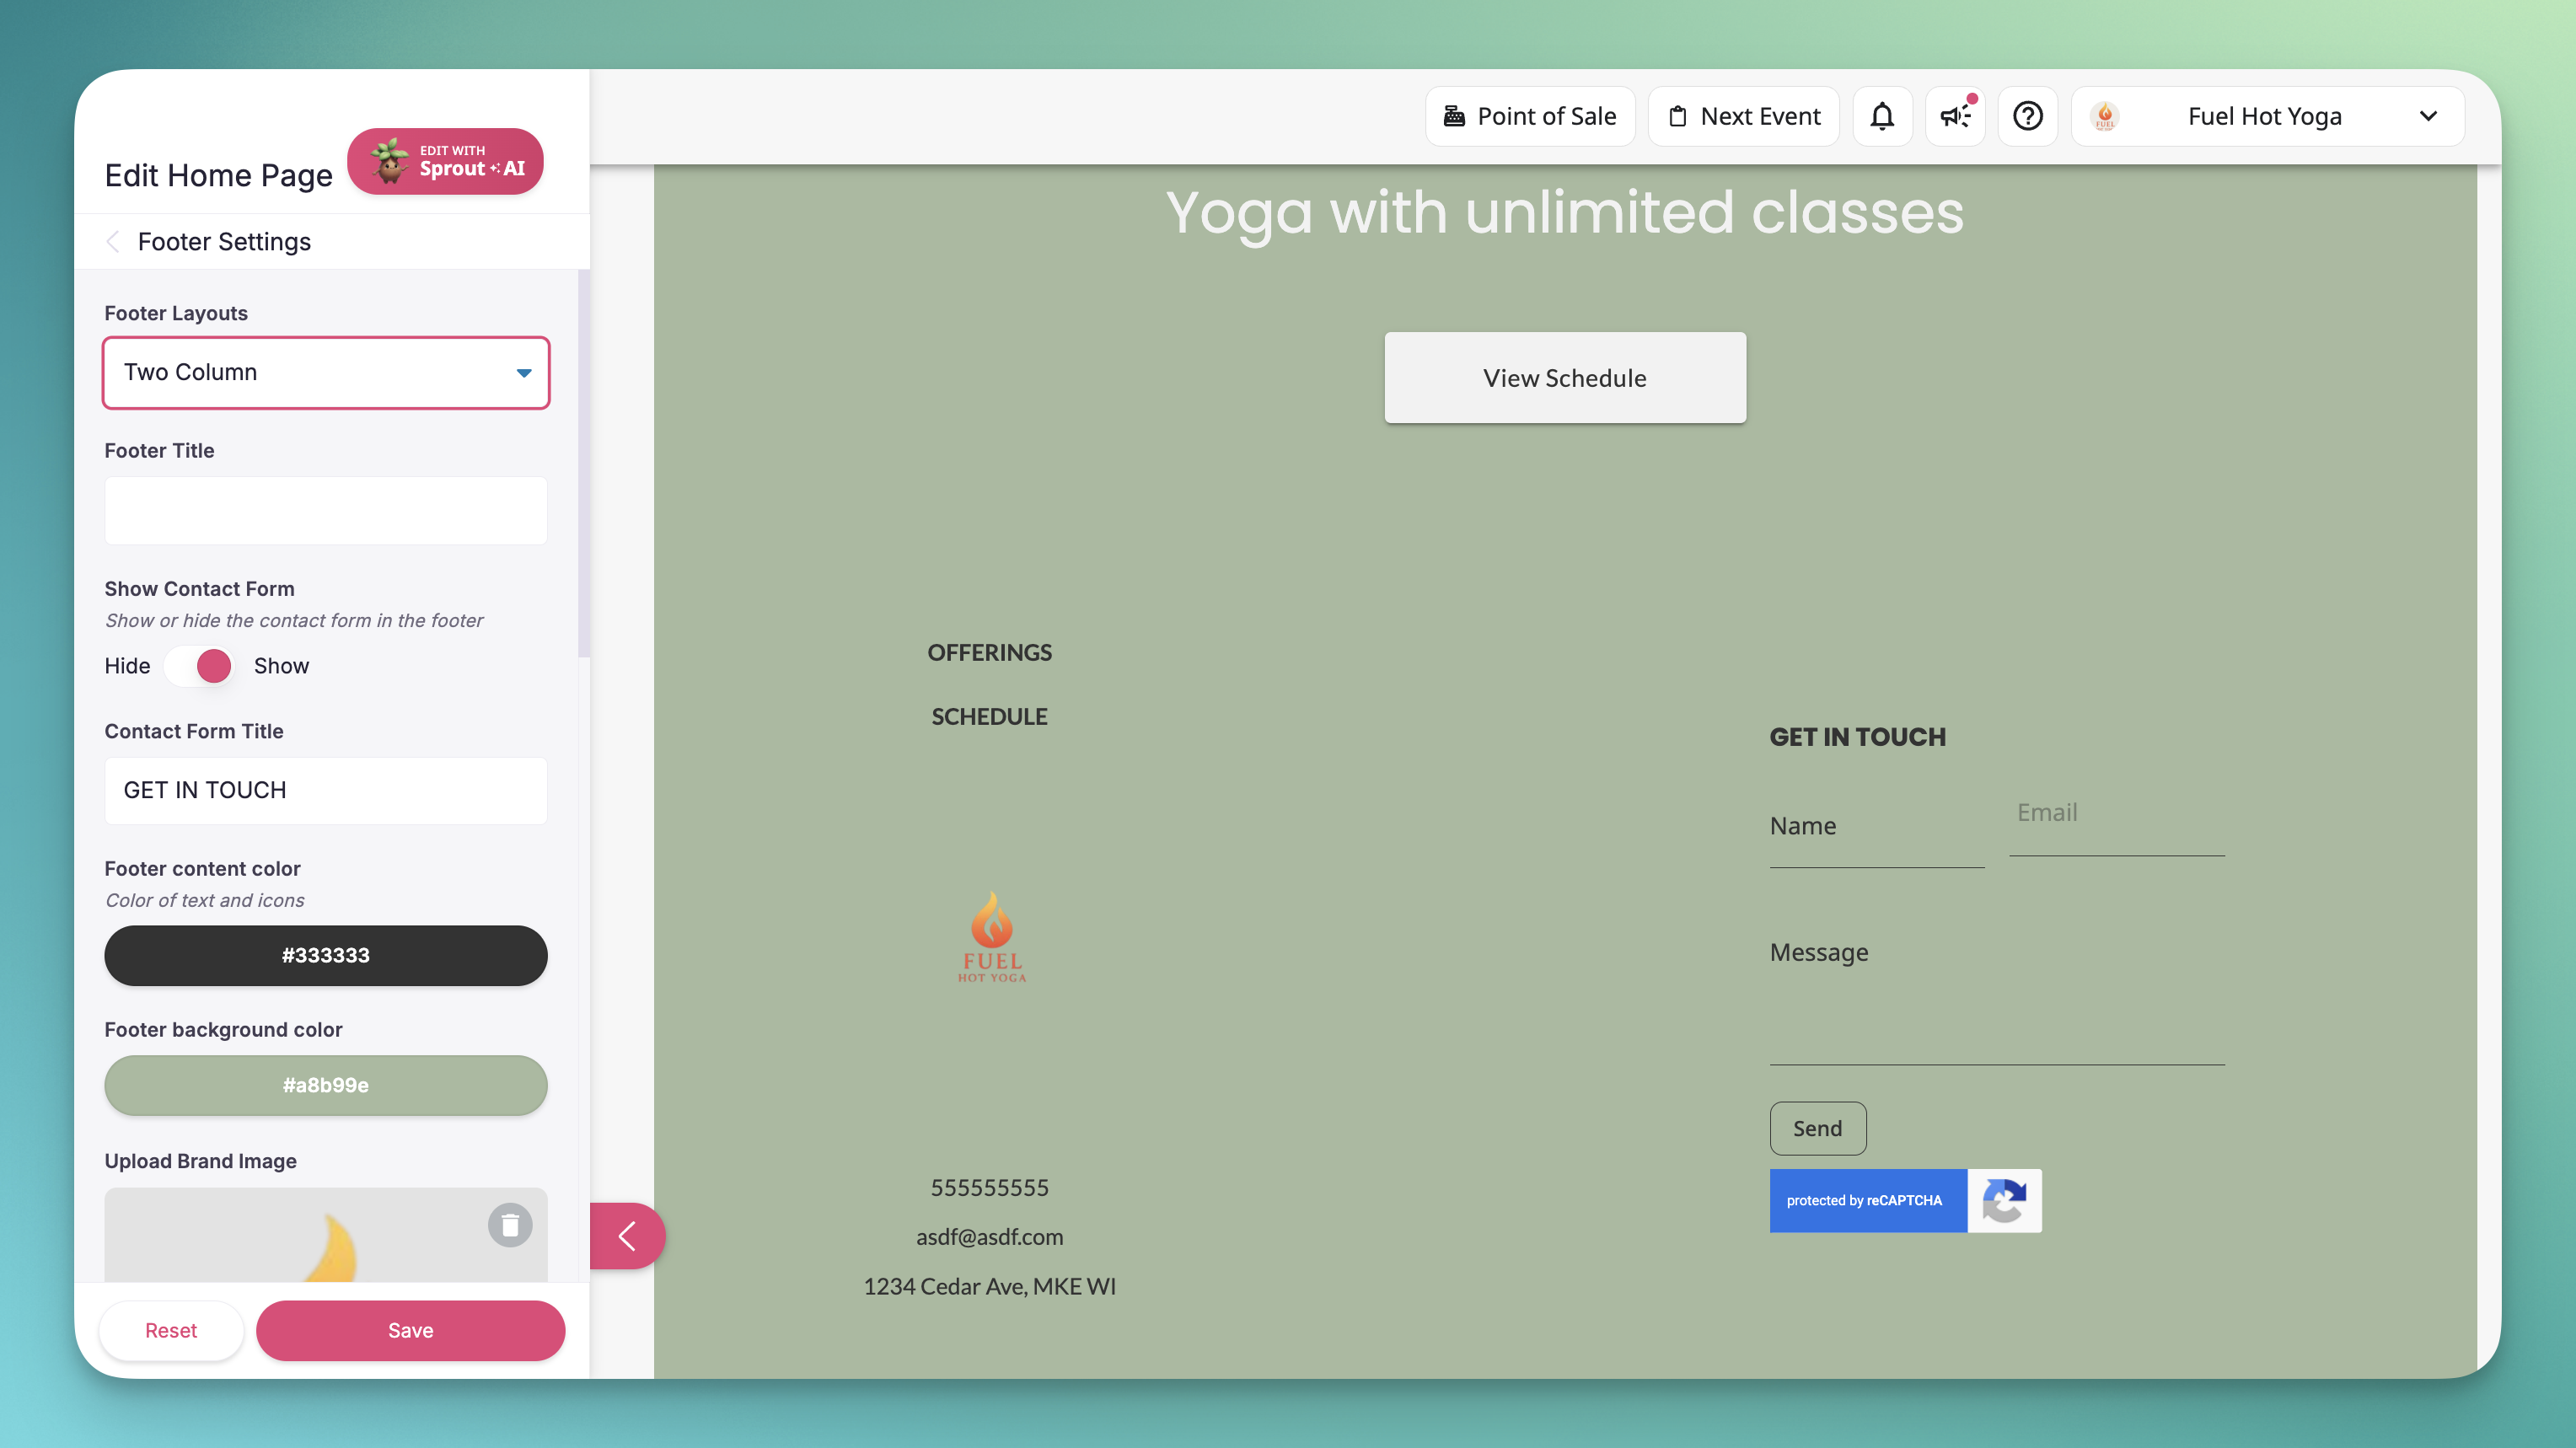Click the Reset button

(x=171, y=1330)
